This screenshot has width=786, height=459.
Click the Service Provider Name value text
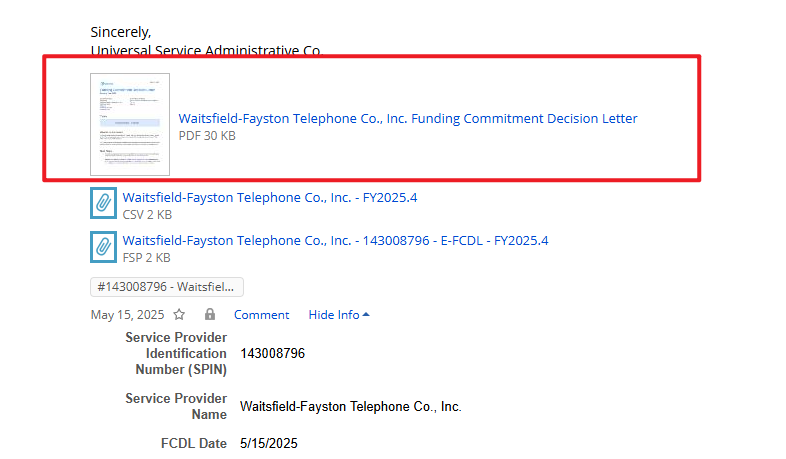350,407
